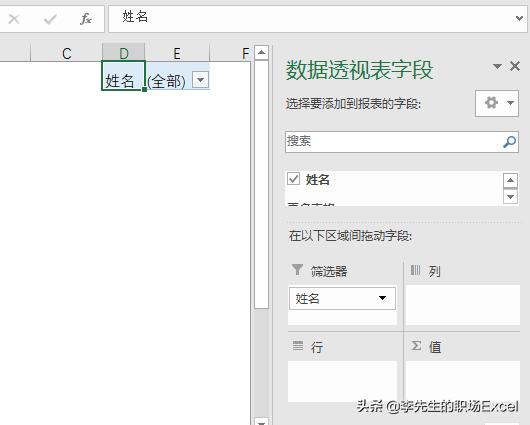Click the magnifier search icon

509,142
